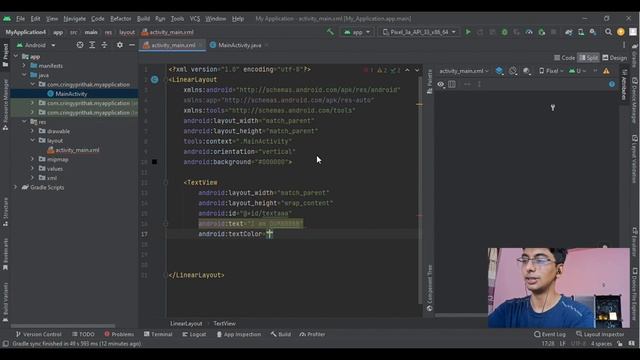Click the Sync Project with Gradle icon
The height and width of the screenshot is (360, 640).
pyautogui.click(x=569, y=32)
